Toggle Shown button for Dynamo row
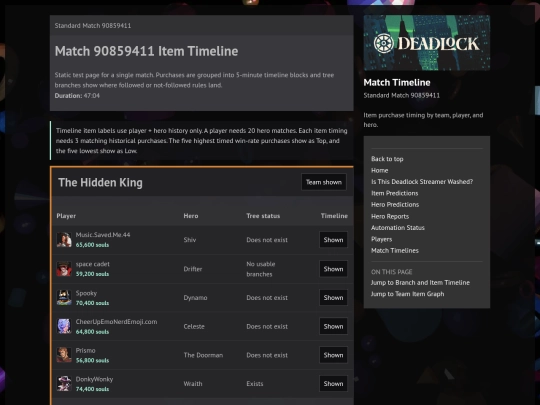540x405 pixels. [x=333, y=298]
